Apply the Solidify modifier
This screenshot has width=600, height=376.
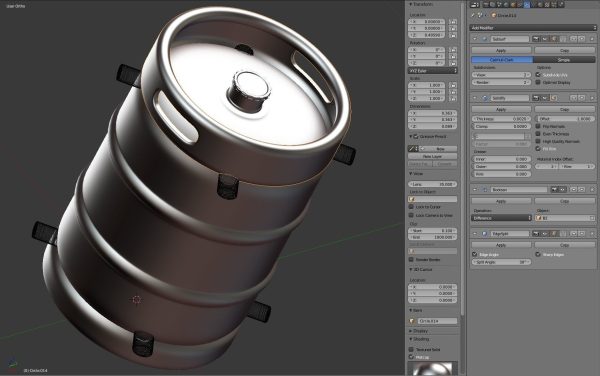click(501, 109)
